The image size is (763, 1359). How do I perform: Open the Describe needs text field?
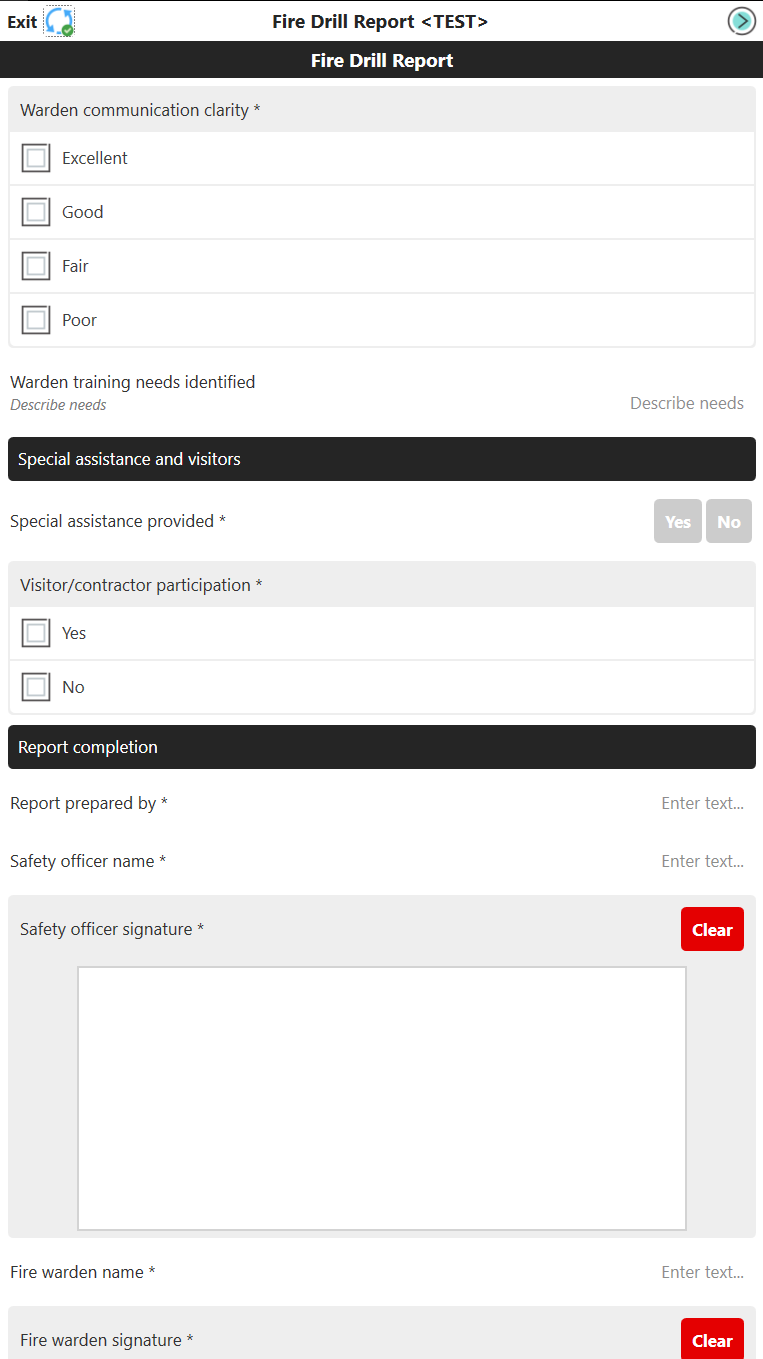[687, 403]
